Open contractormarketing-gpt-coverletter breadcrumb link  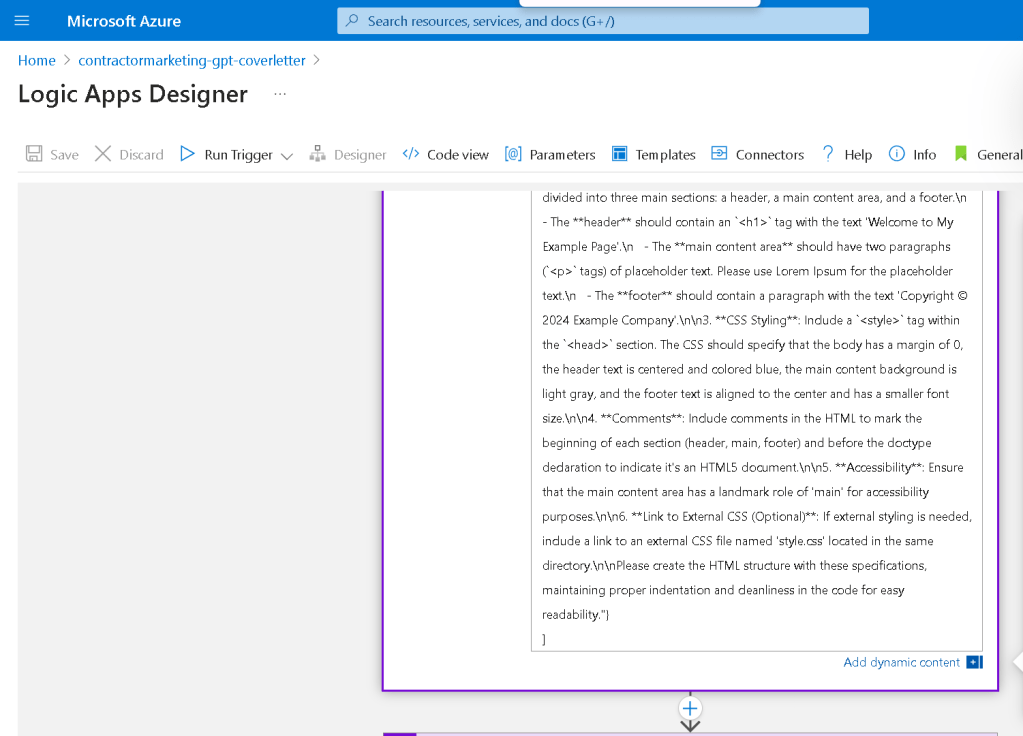[192, 61]
